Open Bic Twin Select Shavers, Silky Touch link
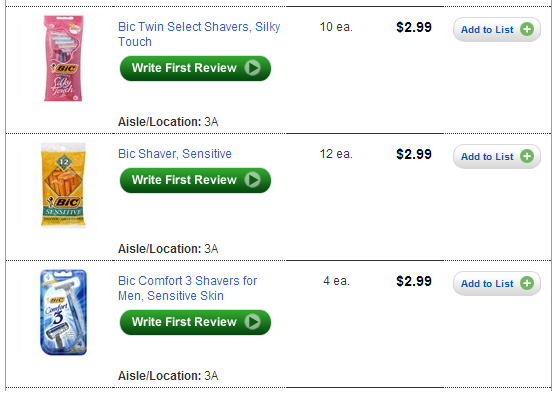Screen dimensions: 556x395 click(199, 34)
